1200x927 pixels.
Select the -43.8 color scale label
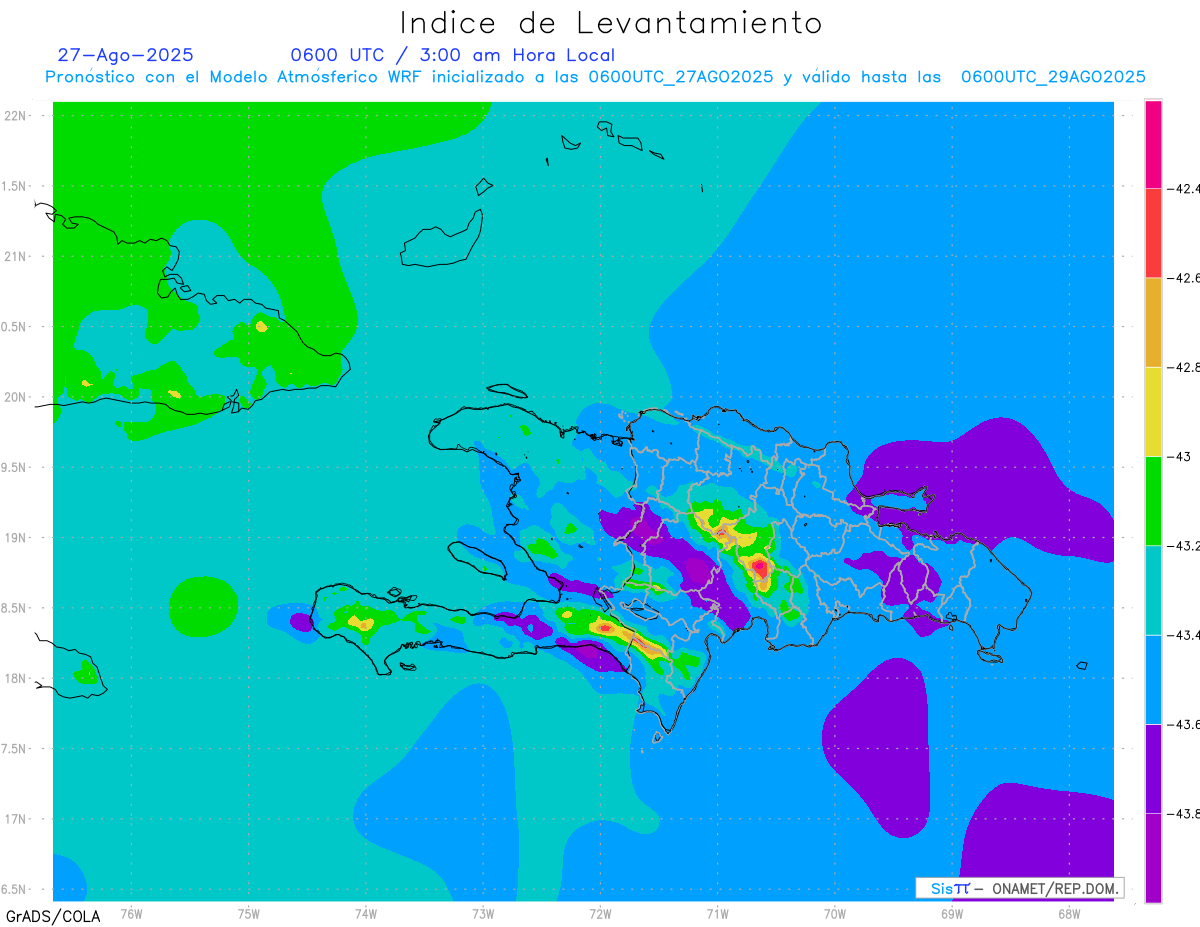1183,814
